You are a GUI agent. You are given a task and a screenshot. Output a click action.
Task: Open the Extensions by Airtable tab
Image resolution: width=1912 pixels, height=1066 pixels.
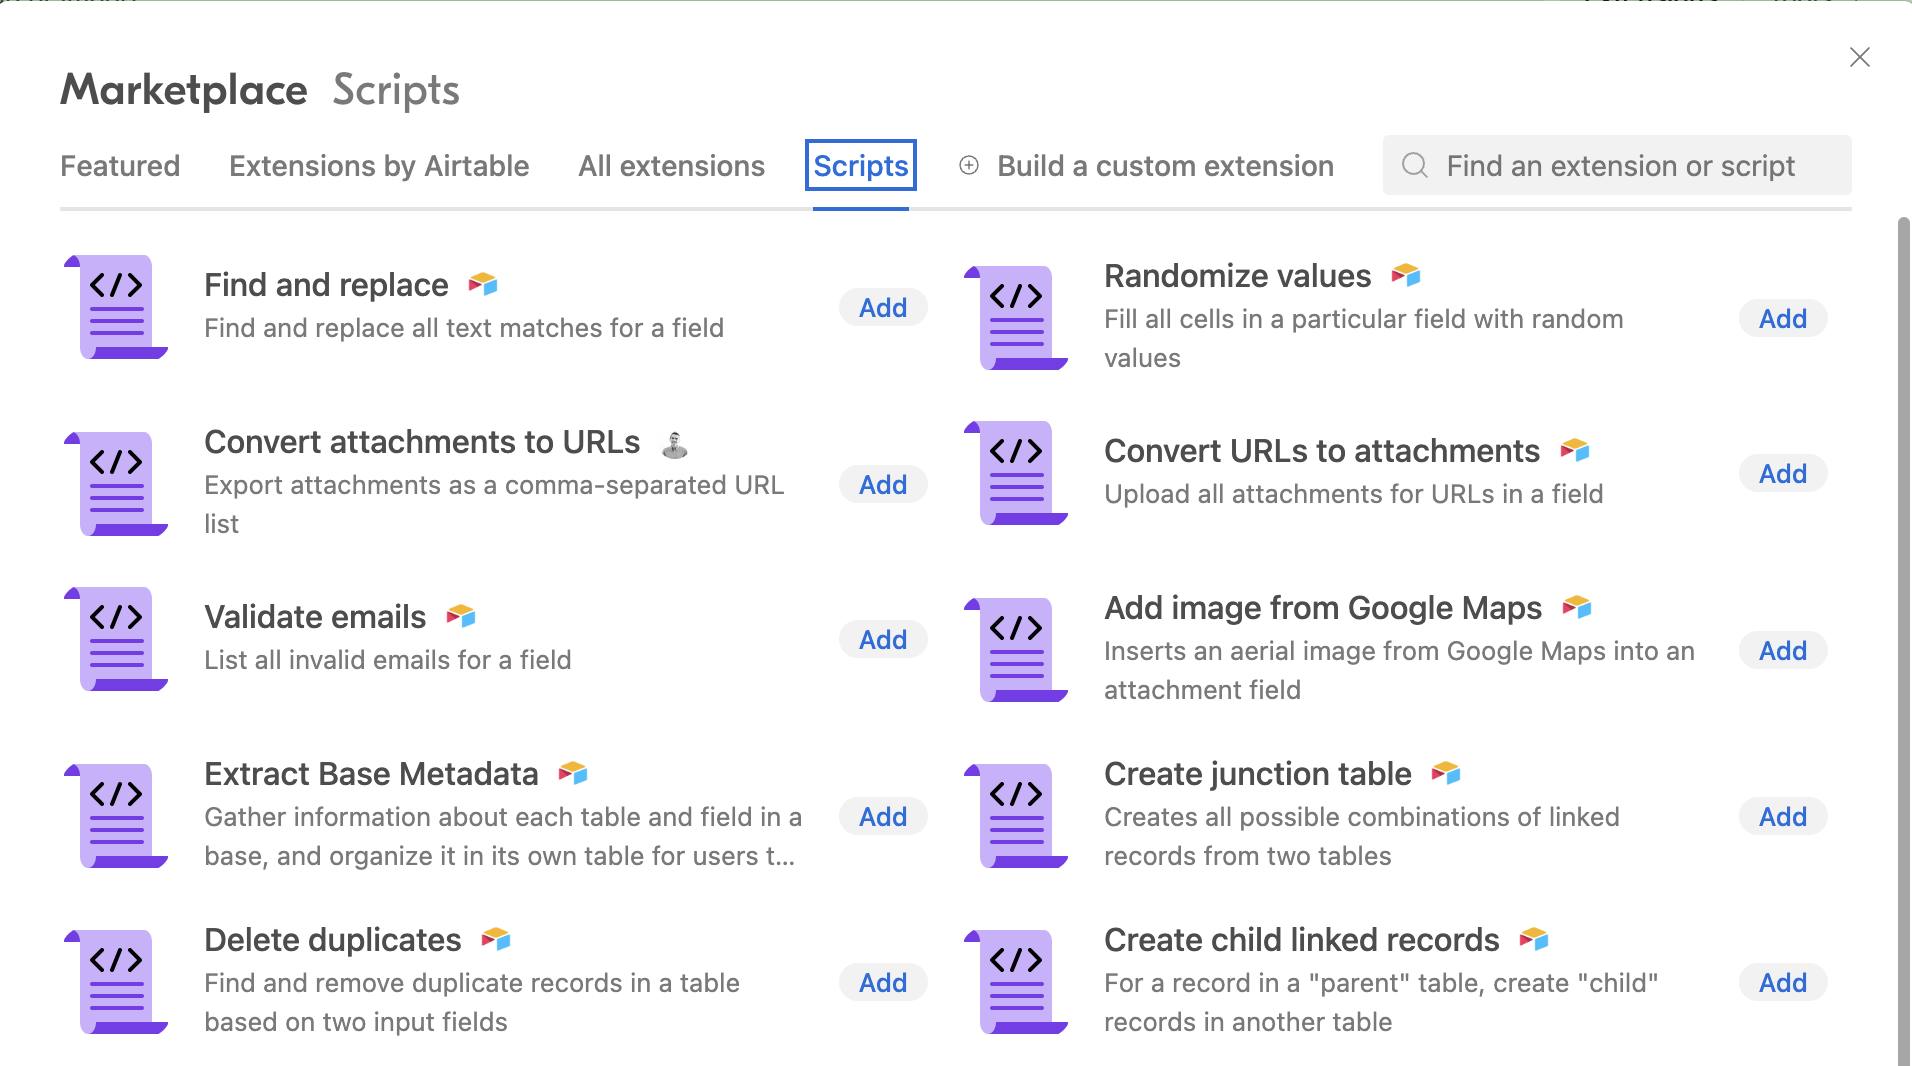click(379, 166)
